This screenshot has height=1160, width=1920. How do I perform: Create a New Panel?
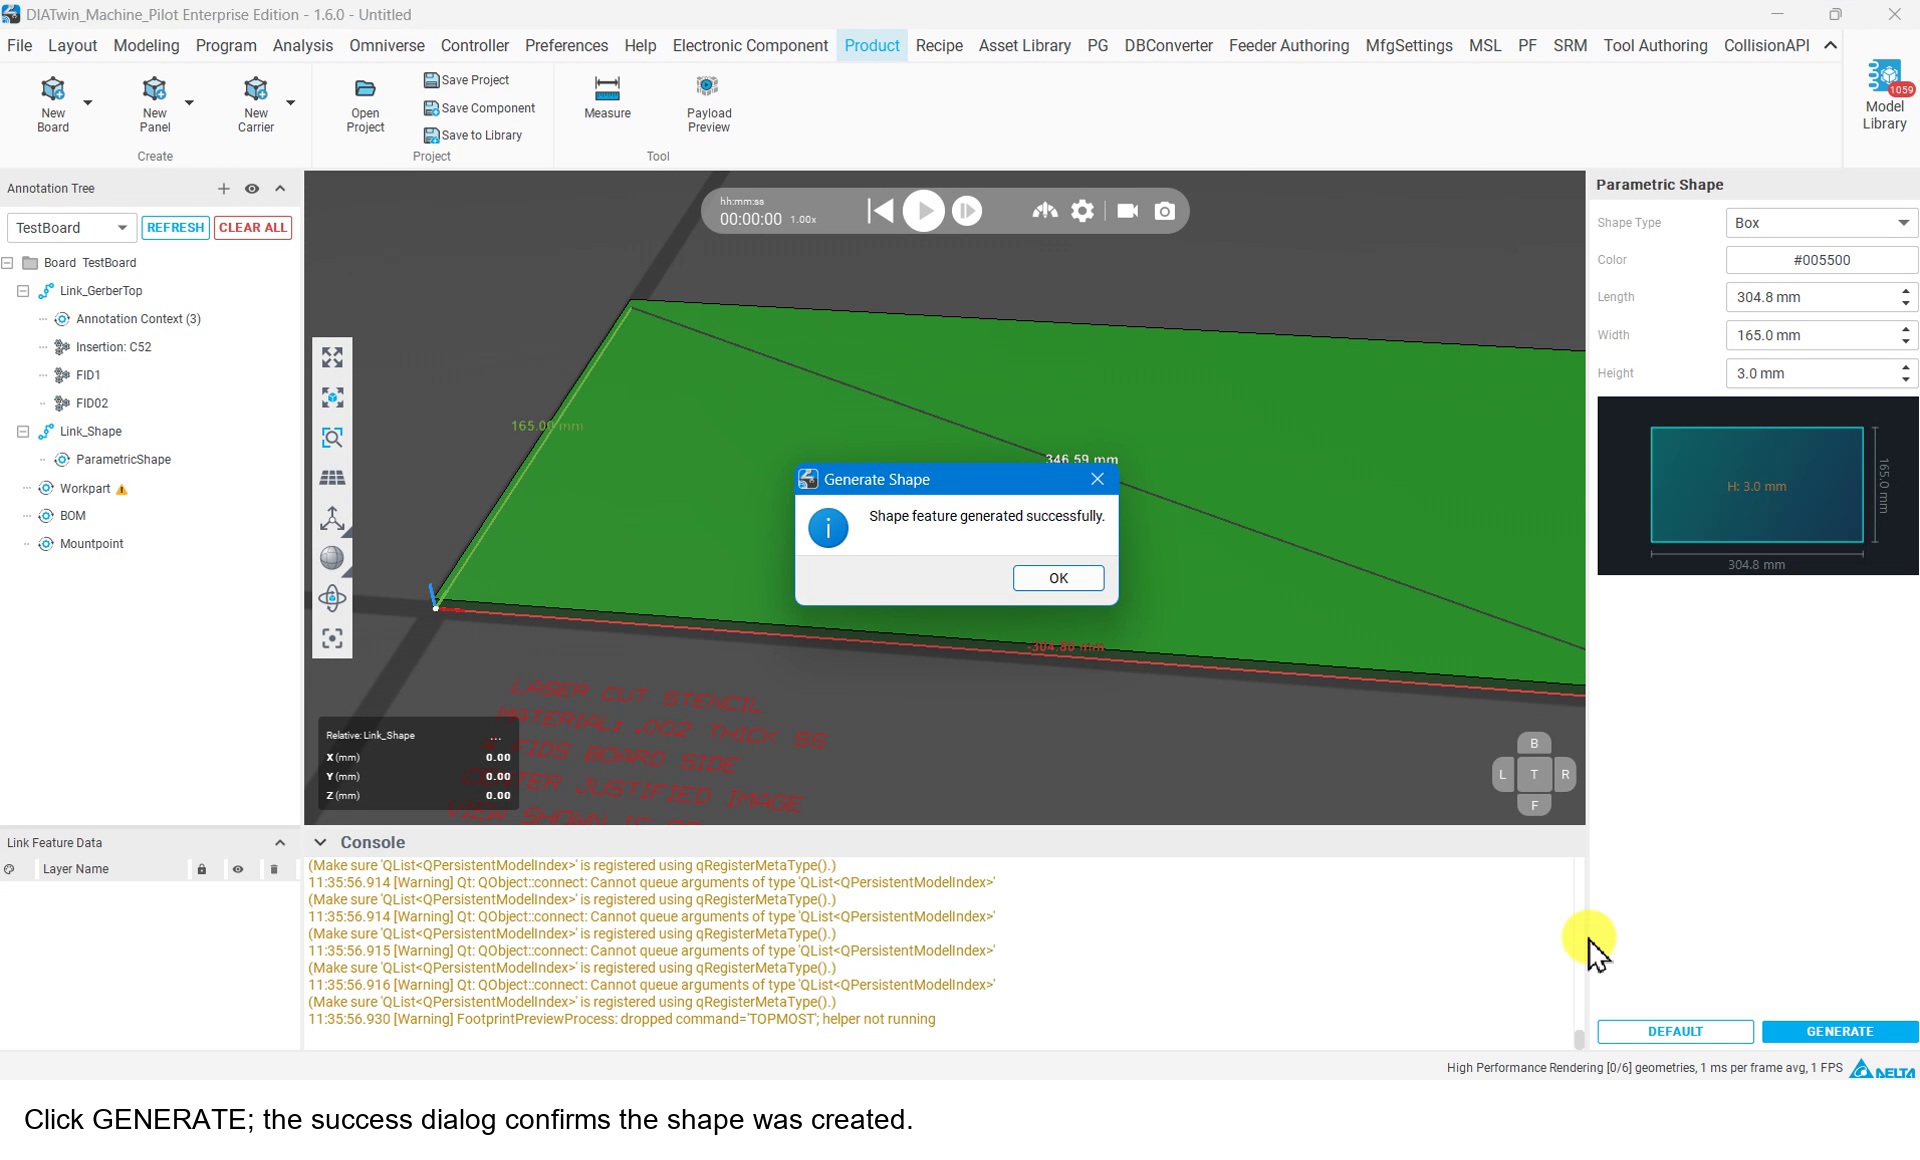[x=154, y=104]
